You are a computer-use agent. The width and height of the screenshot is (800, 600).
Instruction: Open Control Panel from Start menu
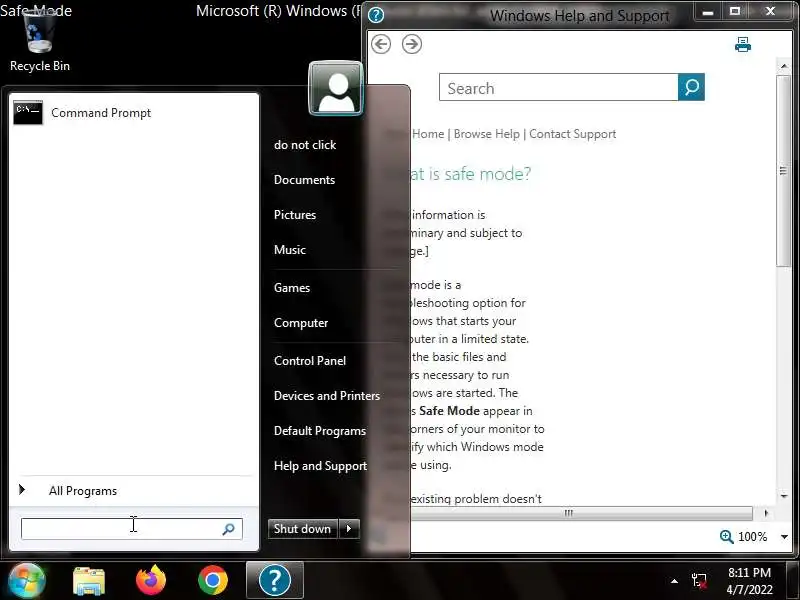coord(310,361)
